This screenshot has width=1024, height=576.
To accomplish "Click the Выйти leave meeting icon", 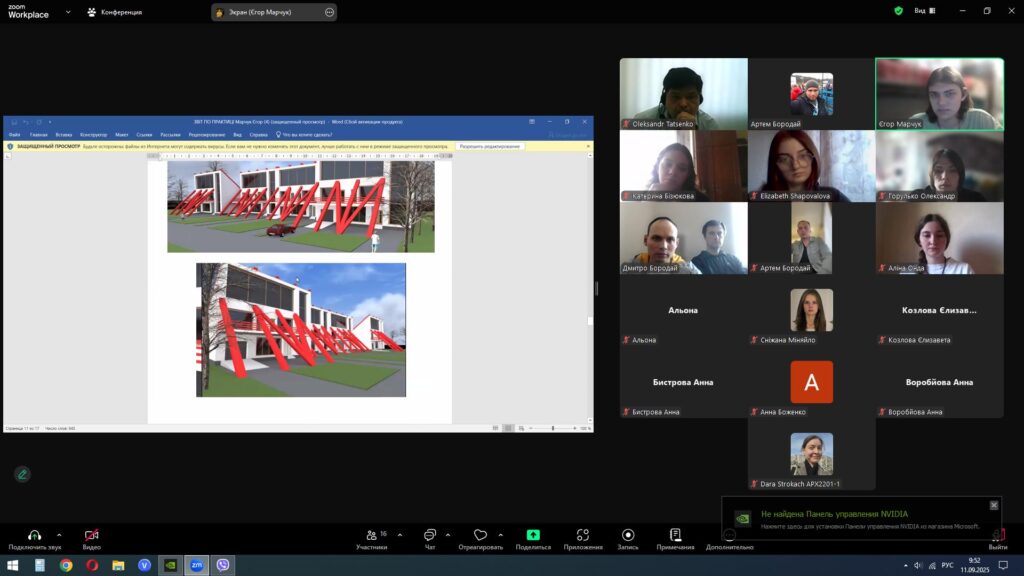I will tap(998, 535).
